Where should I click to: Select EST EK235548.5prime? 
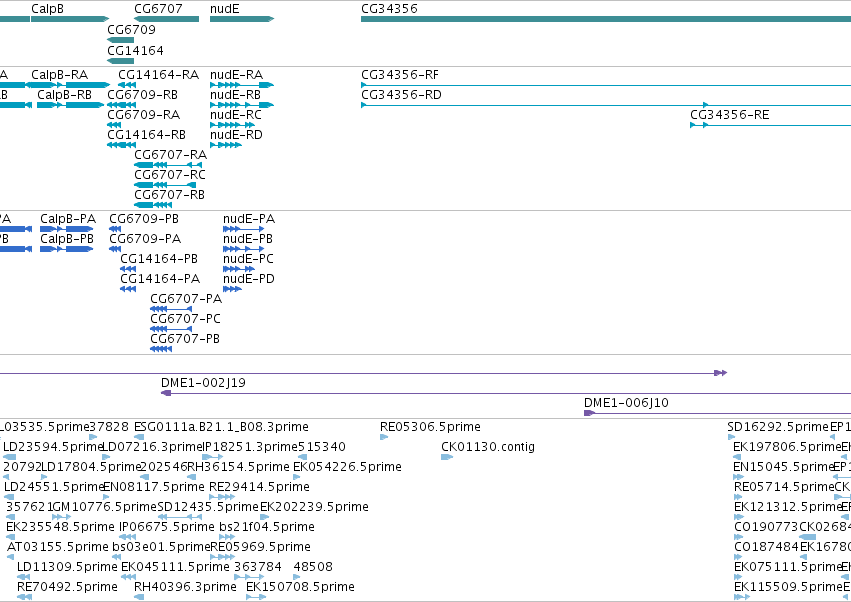coord(60,527)
